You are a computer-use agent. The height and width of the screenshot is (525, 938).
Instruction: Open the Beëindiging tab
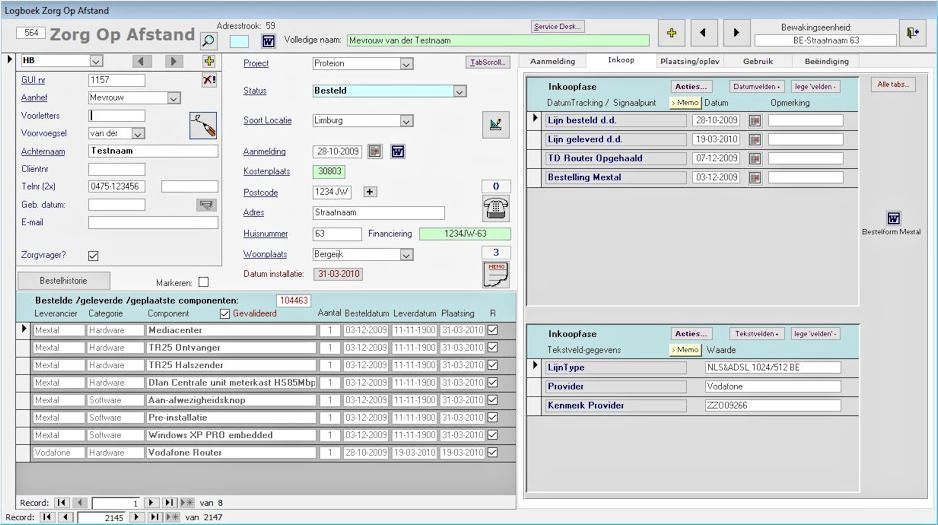coord(826,61)
